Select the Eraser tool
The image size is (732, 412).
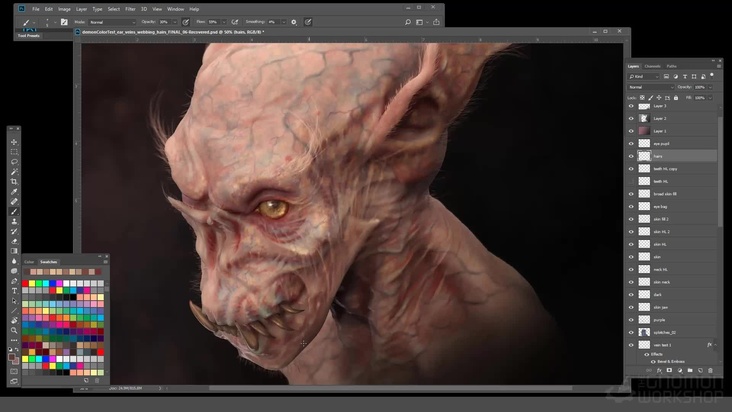coord(14,241)
